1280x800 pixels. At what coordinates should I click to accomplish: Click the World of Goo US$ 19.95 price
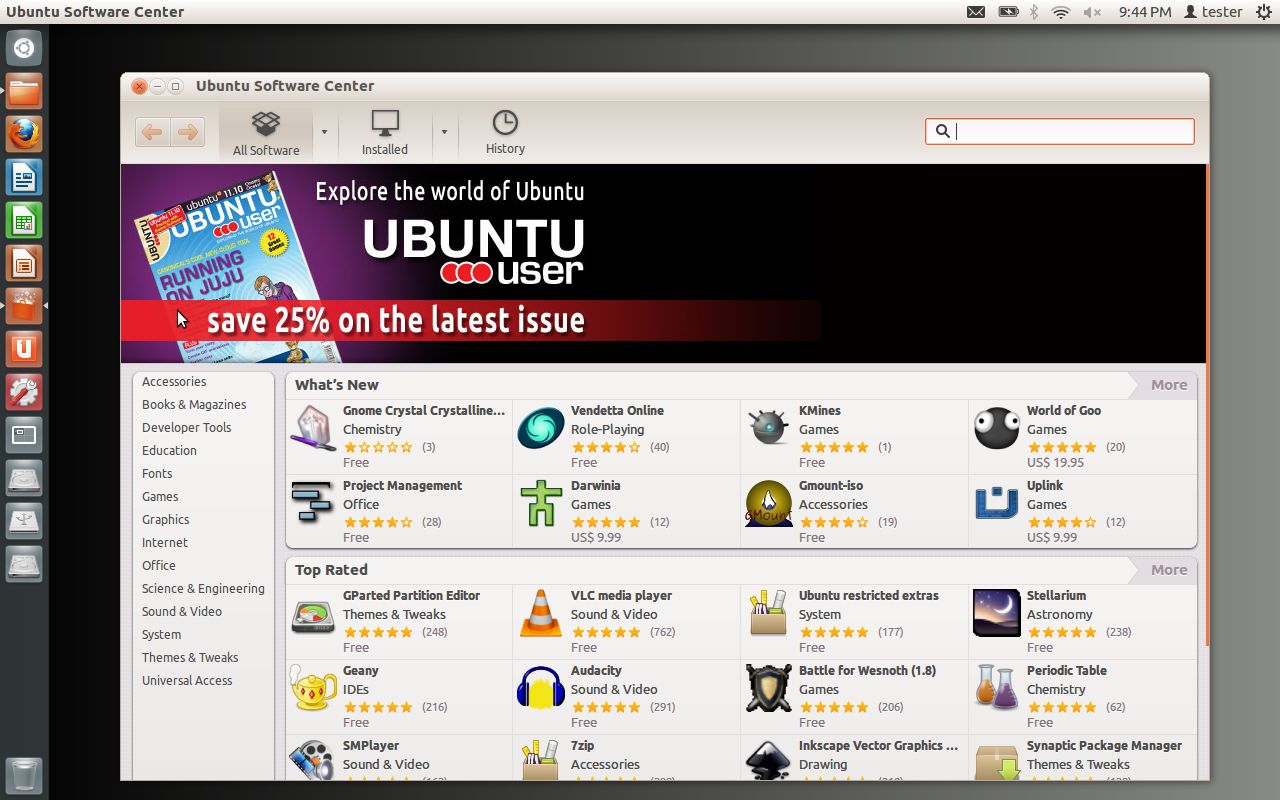[1055, 463]
